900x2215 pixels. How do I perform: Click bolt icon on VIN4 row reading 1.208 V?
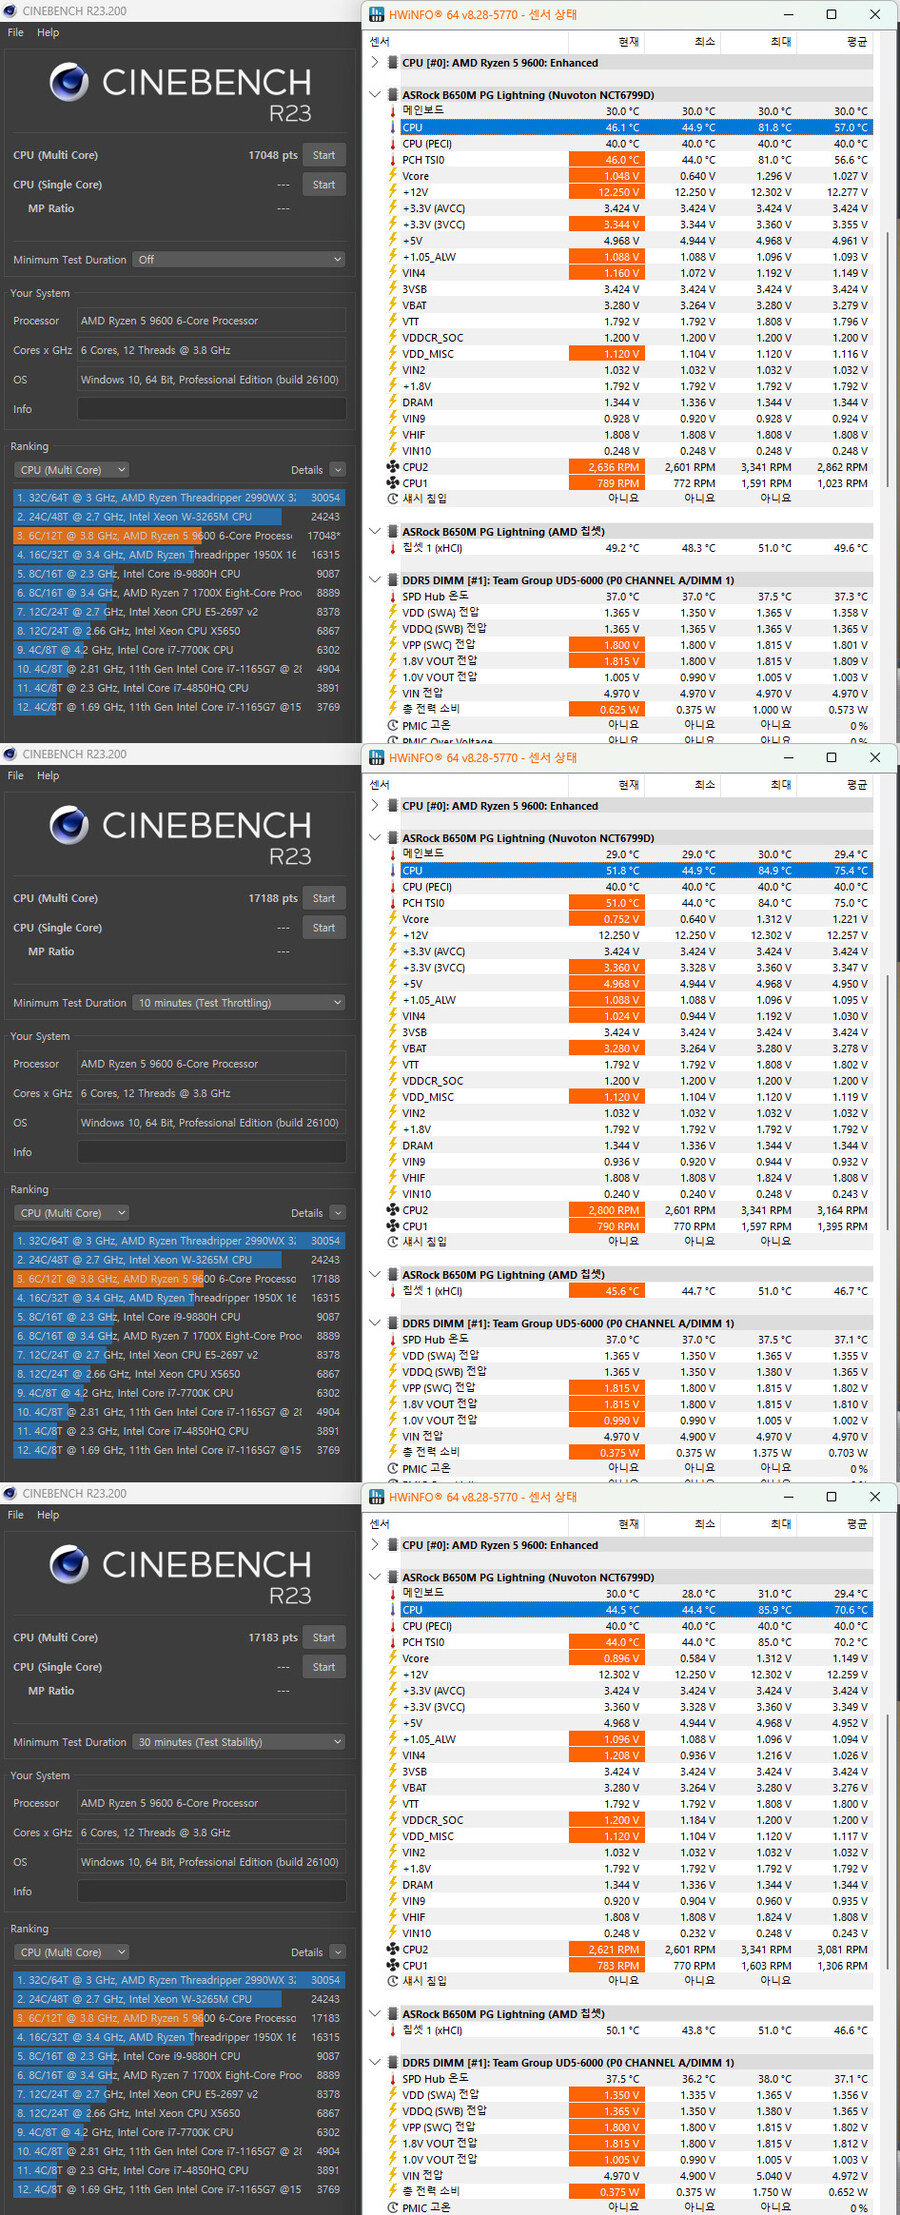(393, 1755)
